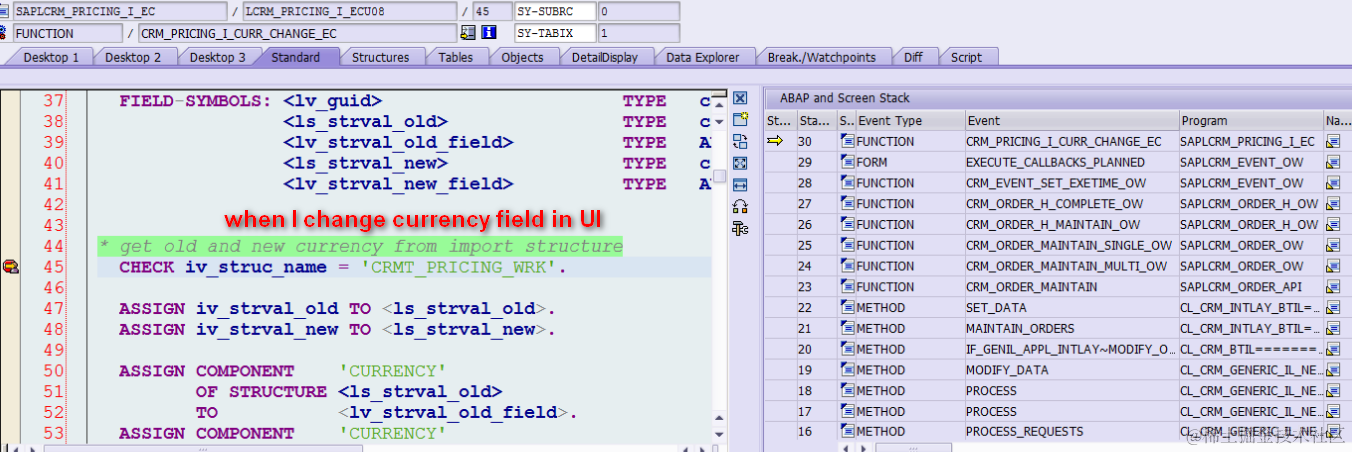Click code line ASSIGN iv_strval_new
Viewport: 1352px width, 452px height.
(x=337, y=330)
